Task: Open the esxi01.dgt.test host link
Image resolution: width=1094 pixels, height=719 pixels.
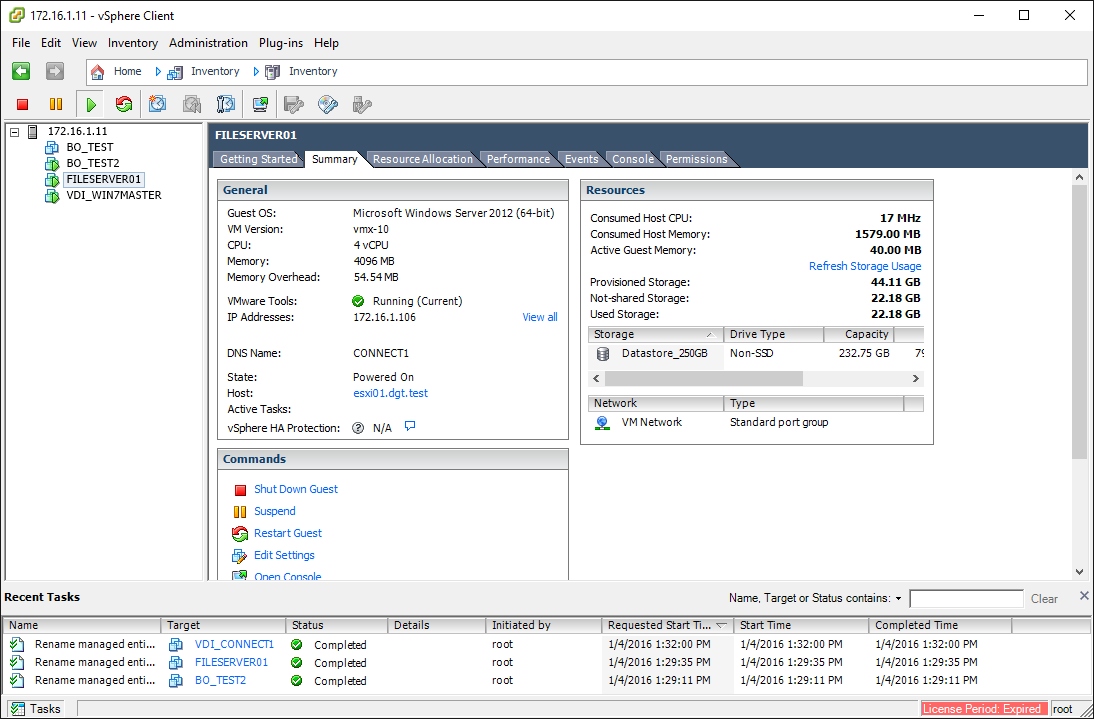Action: (390, 393)
